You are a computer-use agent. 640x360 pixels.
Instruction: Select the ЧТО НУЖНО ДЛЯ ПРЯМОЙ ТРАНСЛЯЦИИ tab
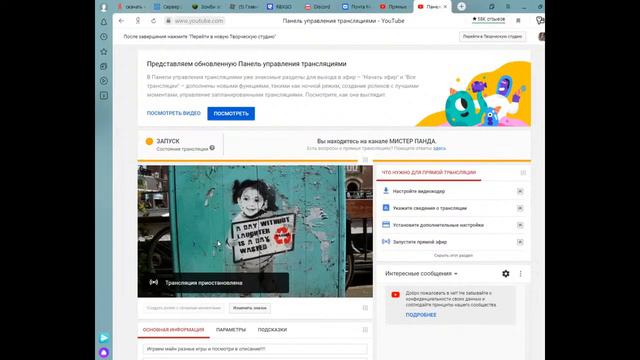pos(429,173)
